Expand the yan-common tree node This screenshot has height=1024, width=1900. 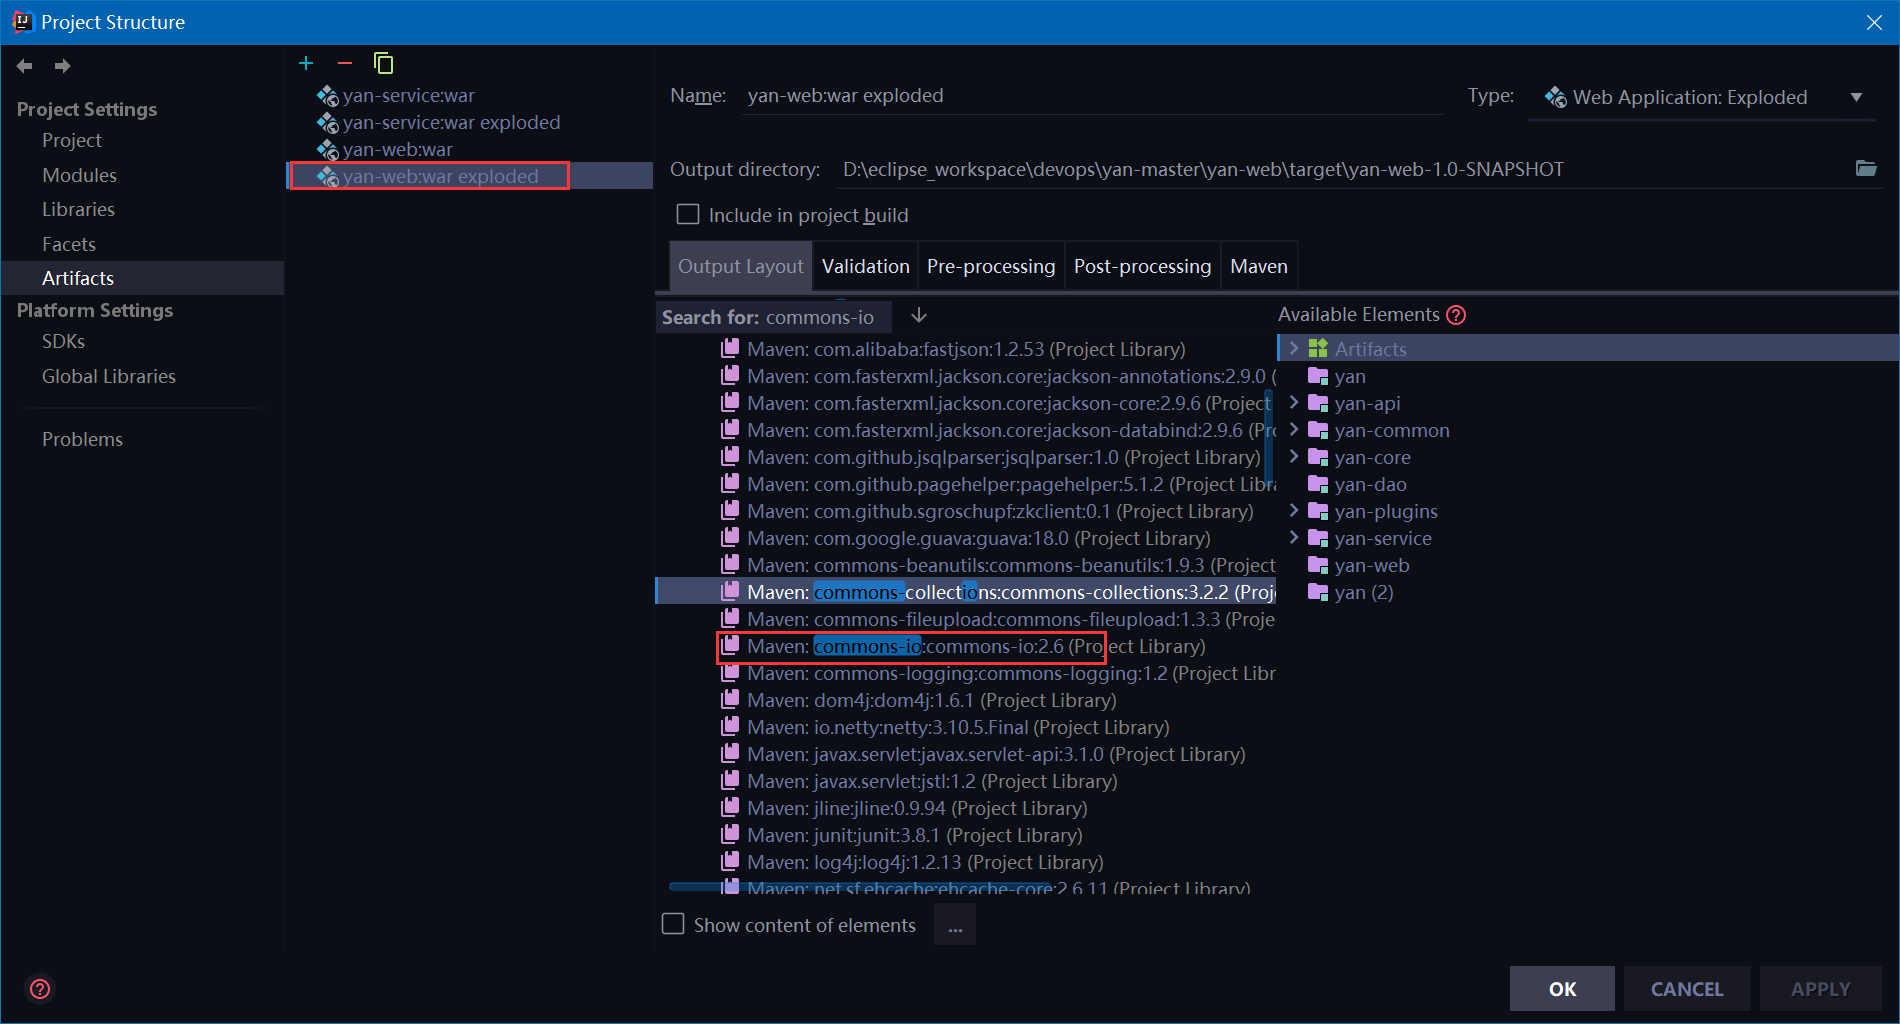pos(1295,430)
